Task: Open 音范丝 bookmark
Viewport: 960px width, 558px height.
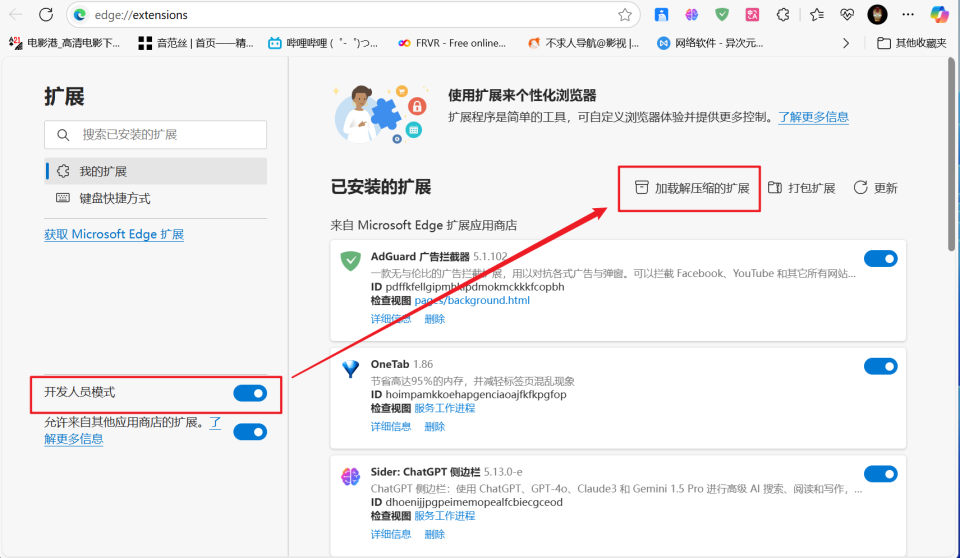Action: click(x=195, y=43)
